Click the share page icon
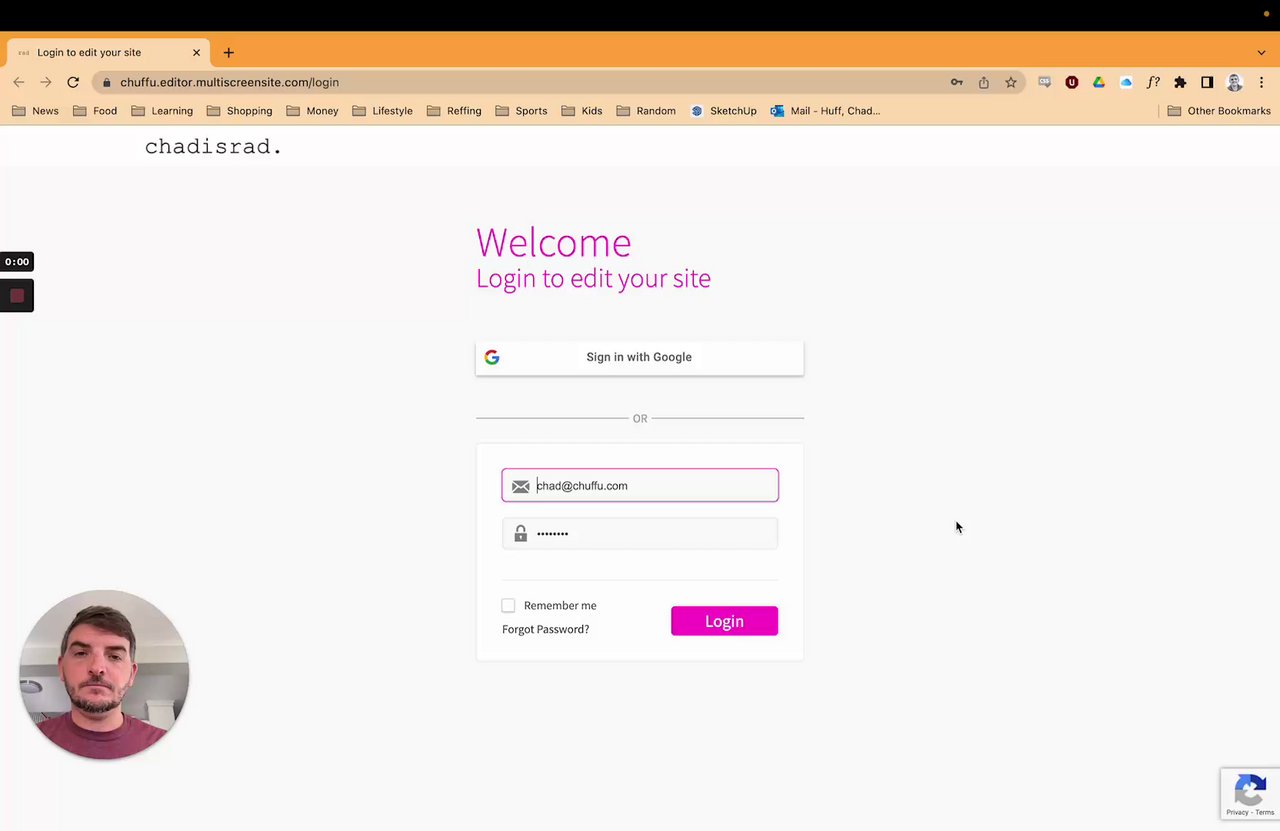Image resolution: width=1280 pixels, height=831 pixels. [x=984, y=82]
